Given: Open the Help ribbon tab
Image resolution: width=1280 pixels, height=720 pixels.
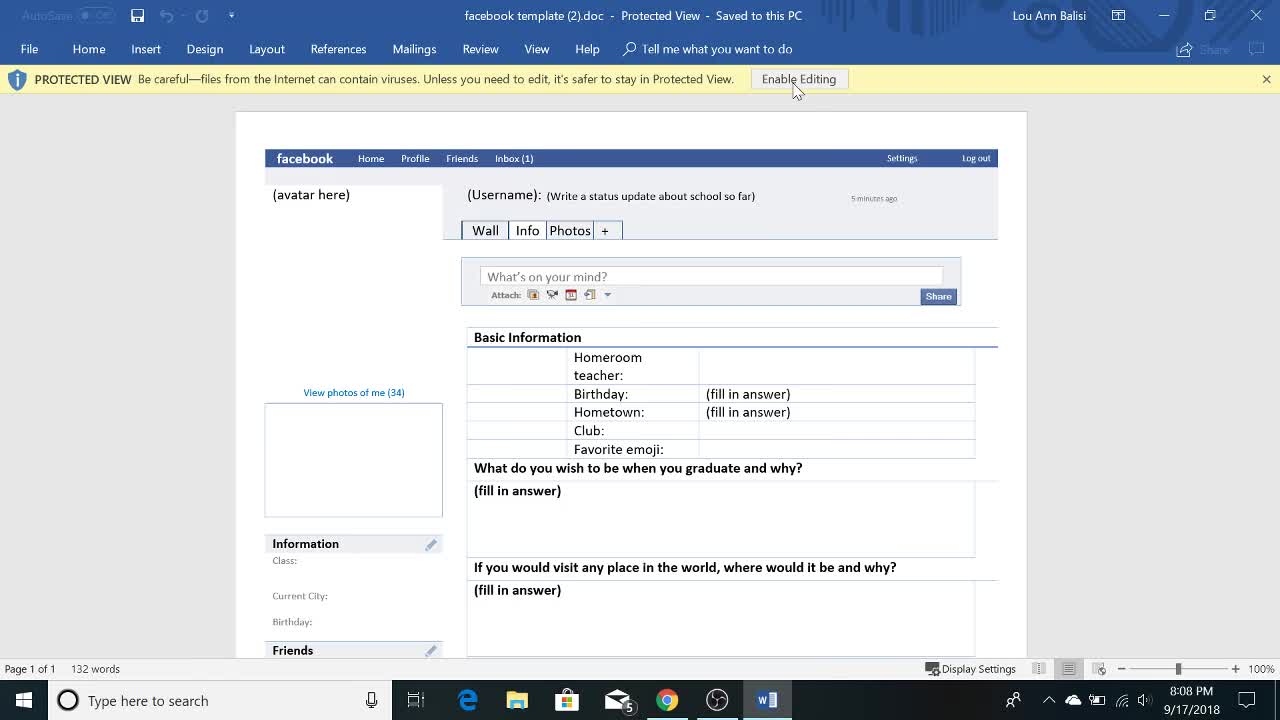Looking at the screenshot, I should click(587, 49).
